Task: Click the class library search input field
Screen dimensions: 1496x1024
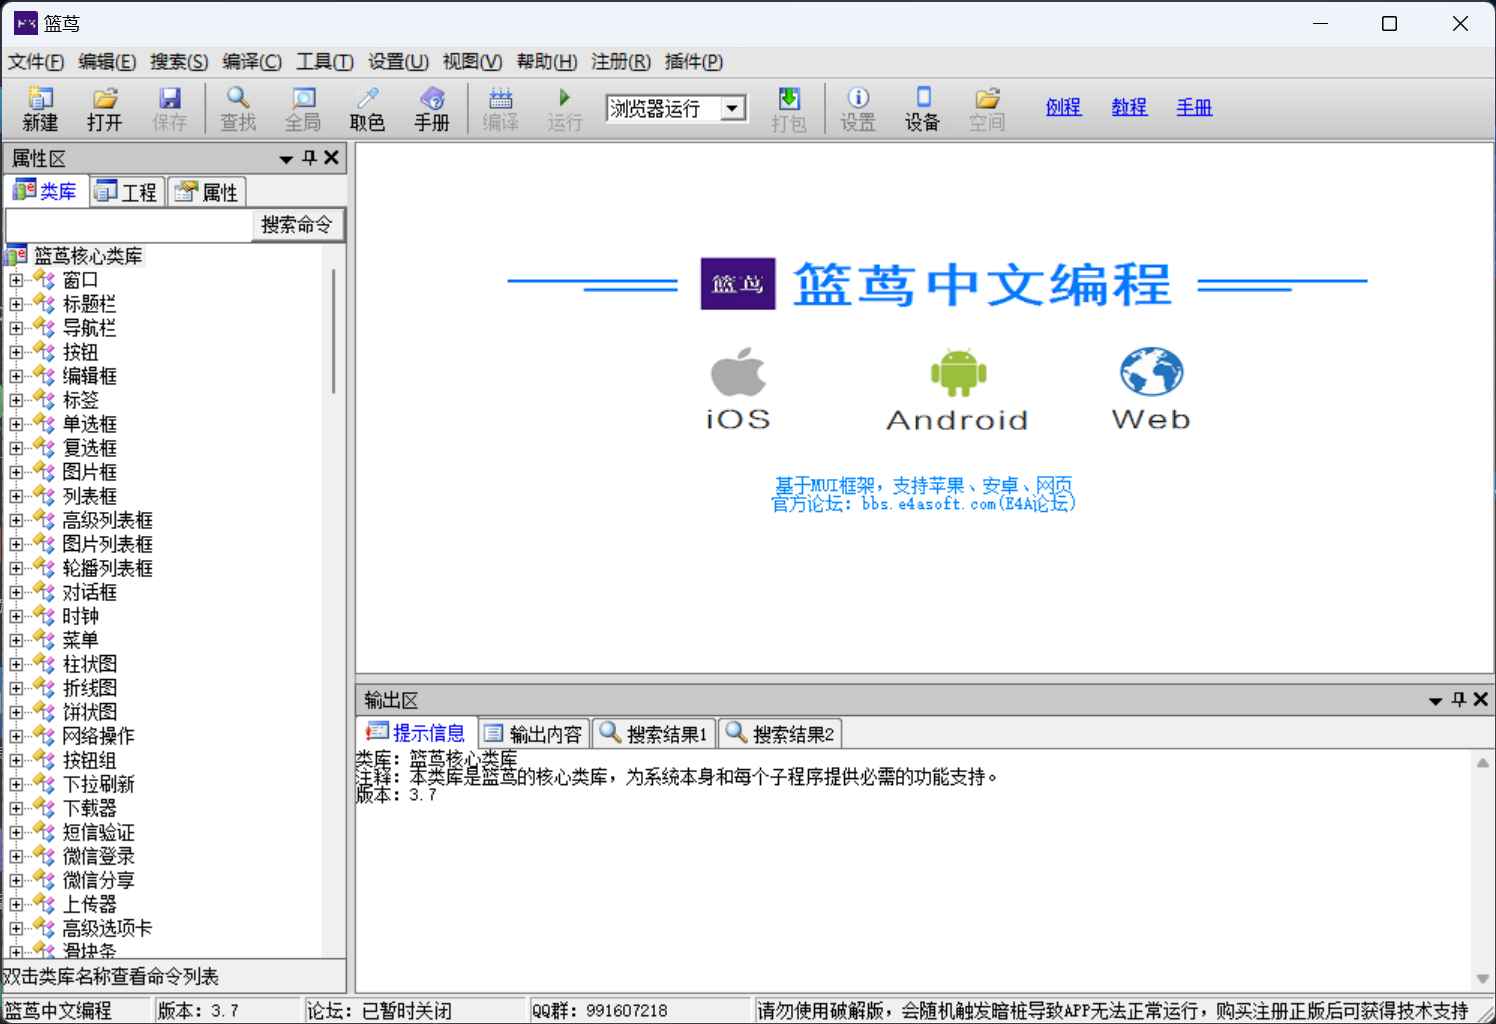Action: click(x=129, y=225)
